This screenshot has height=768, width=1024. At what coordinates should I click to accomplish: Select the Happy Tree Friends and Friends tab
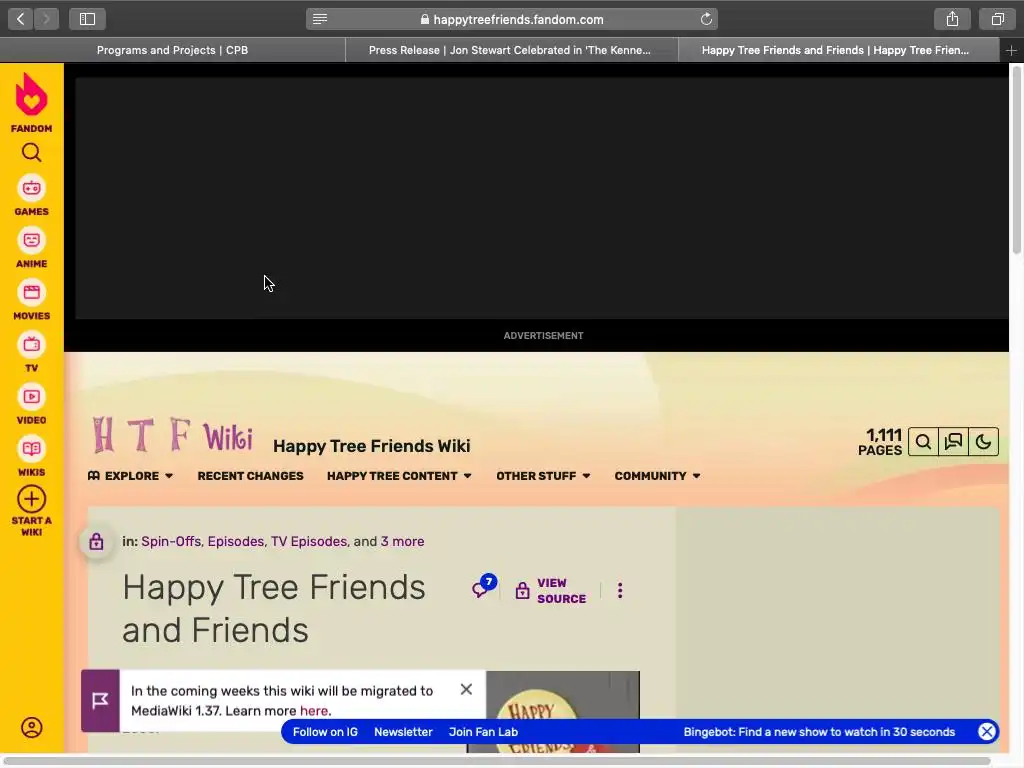(x=839, y=50)
